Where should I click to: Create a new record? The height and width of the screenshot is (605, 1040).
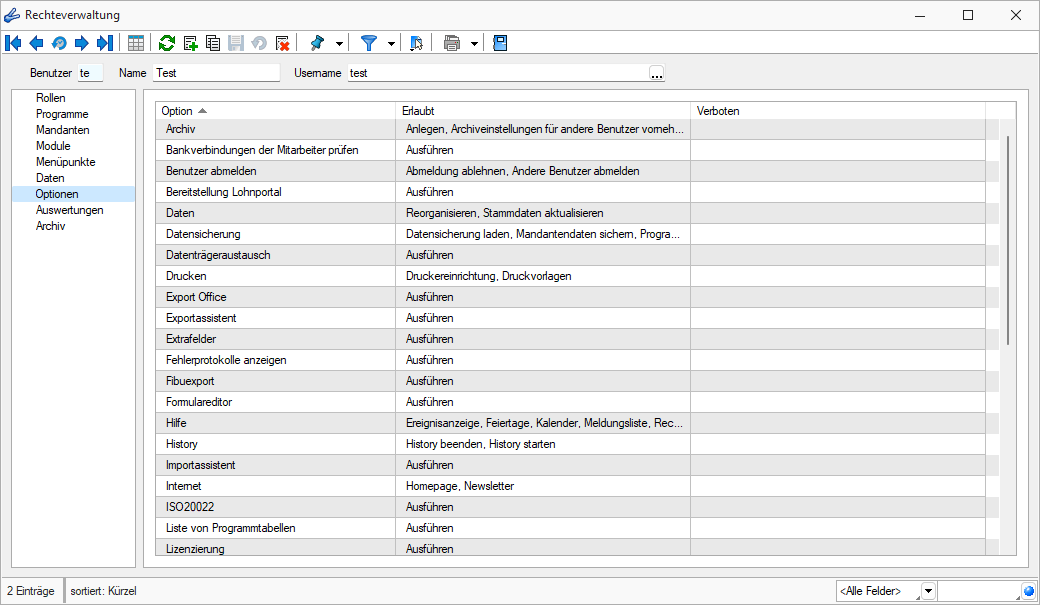click(190, 43)
